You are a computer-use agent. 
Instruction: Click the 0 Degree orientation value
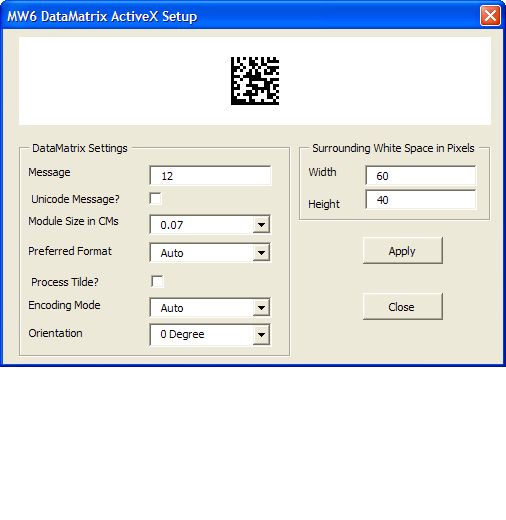pos(182,334)
